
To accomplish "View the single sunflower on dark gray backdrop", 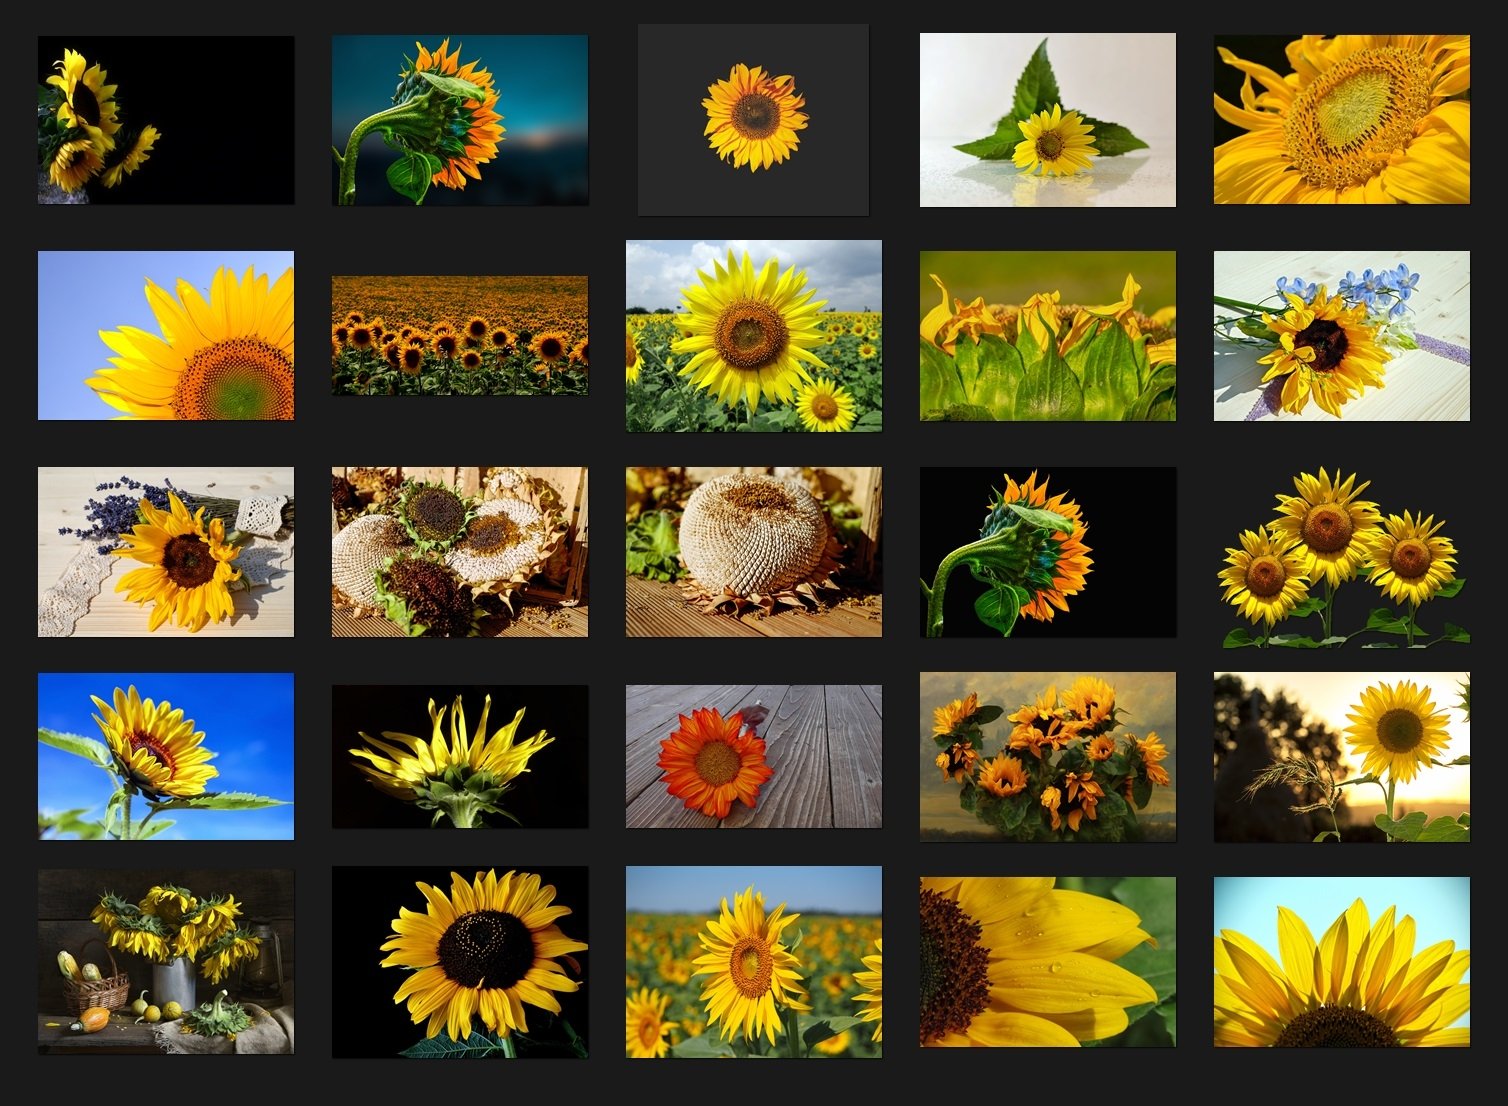I will pos(754,120).
